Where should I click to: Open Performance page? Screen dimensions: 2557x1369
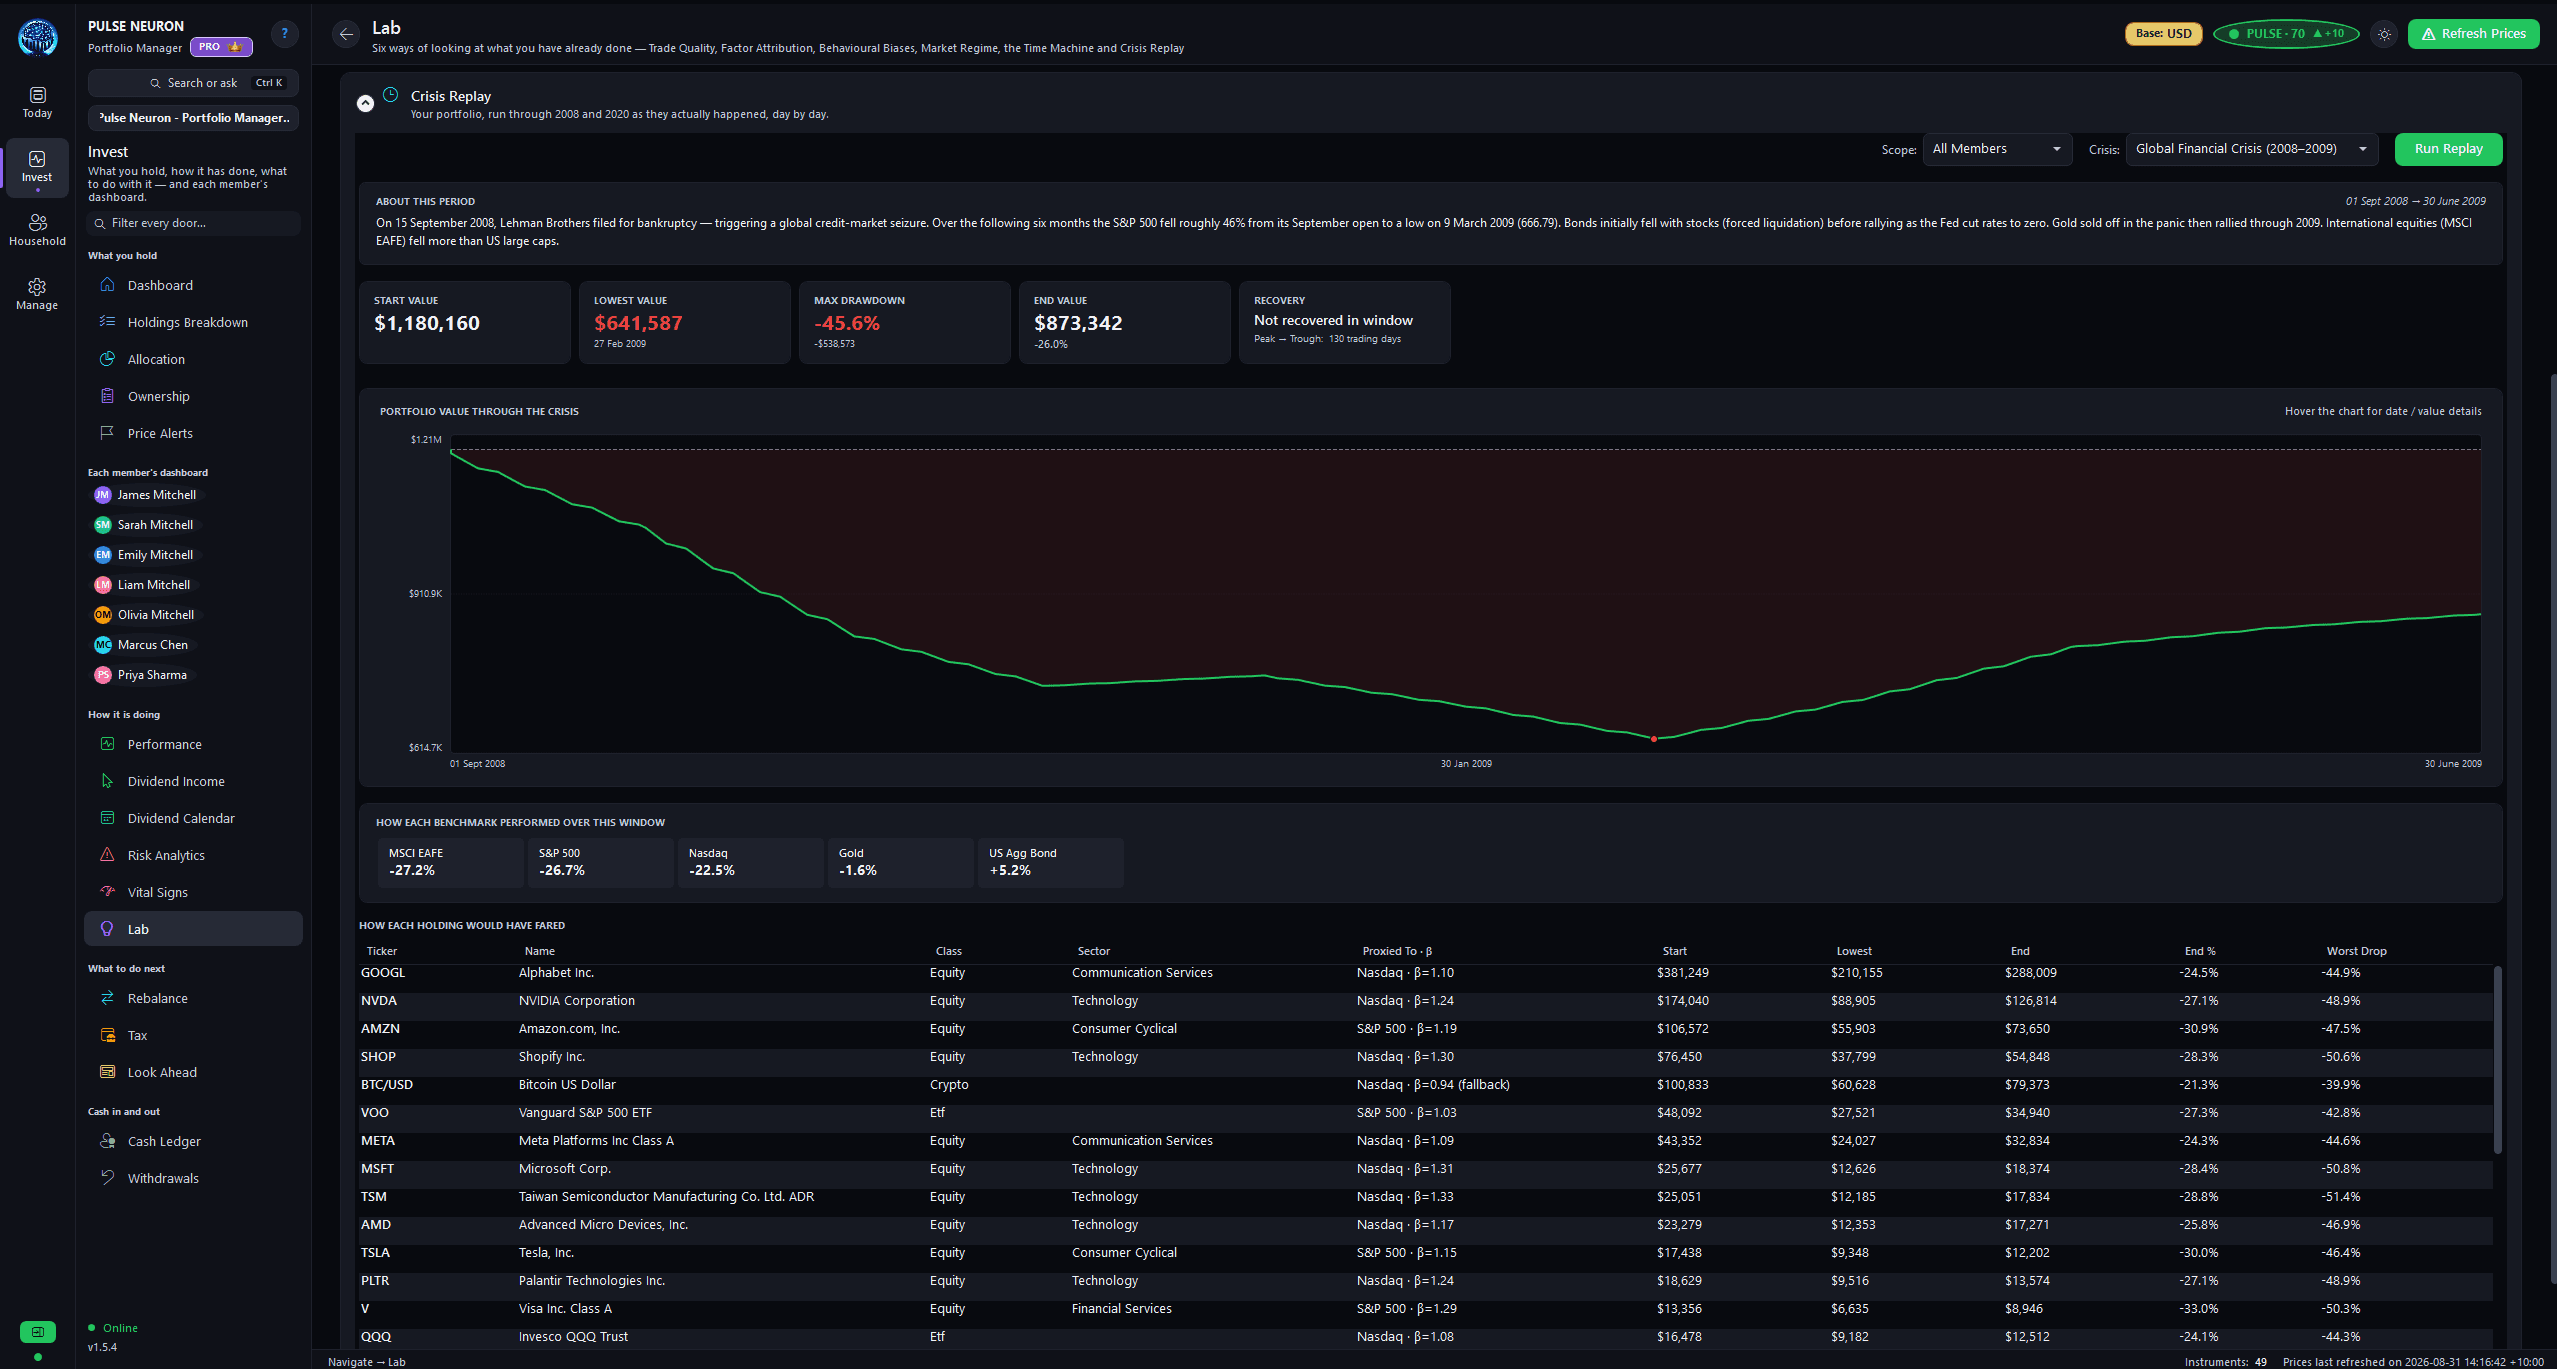click(193, 744)
